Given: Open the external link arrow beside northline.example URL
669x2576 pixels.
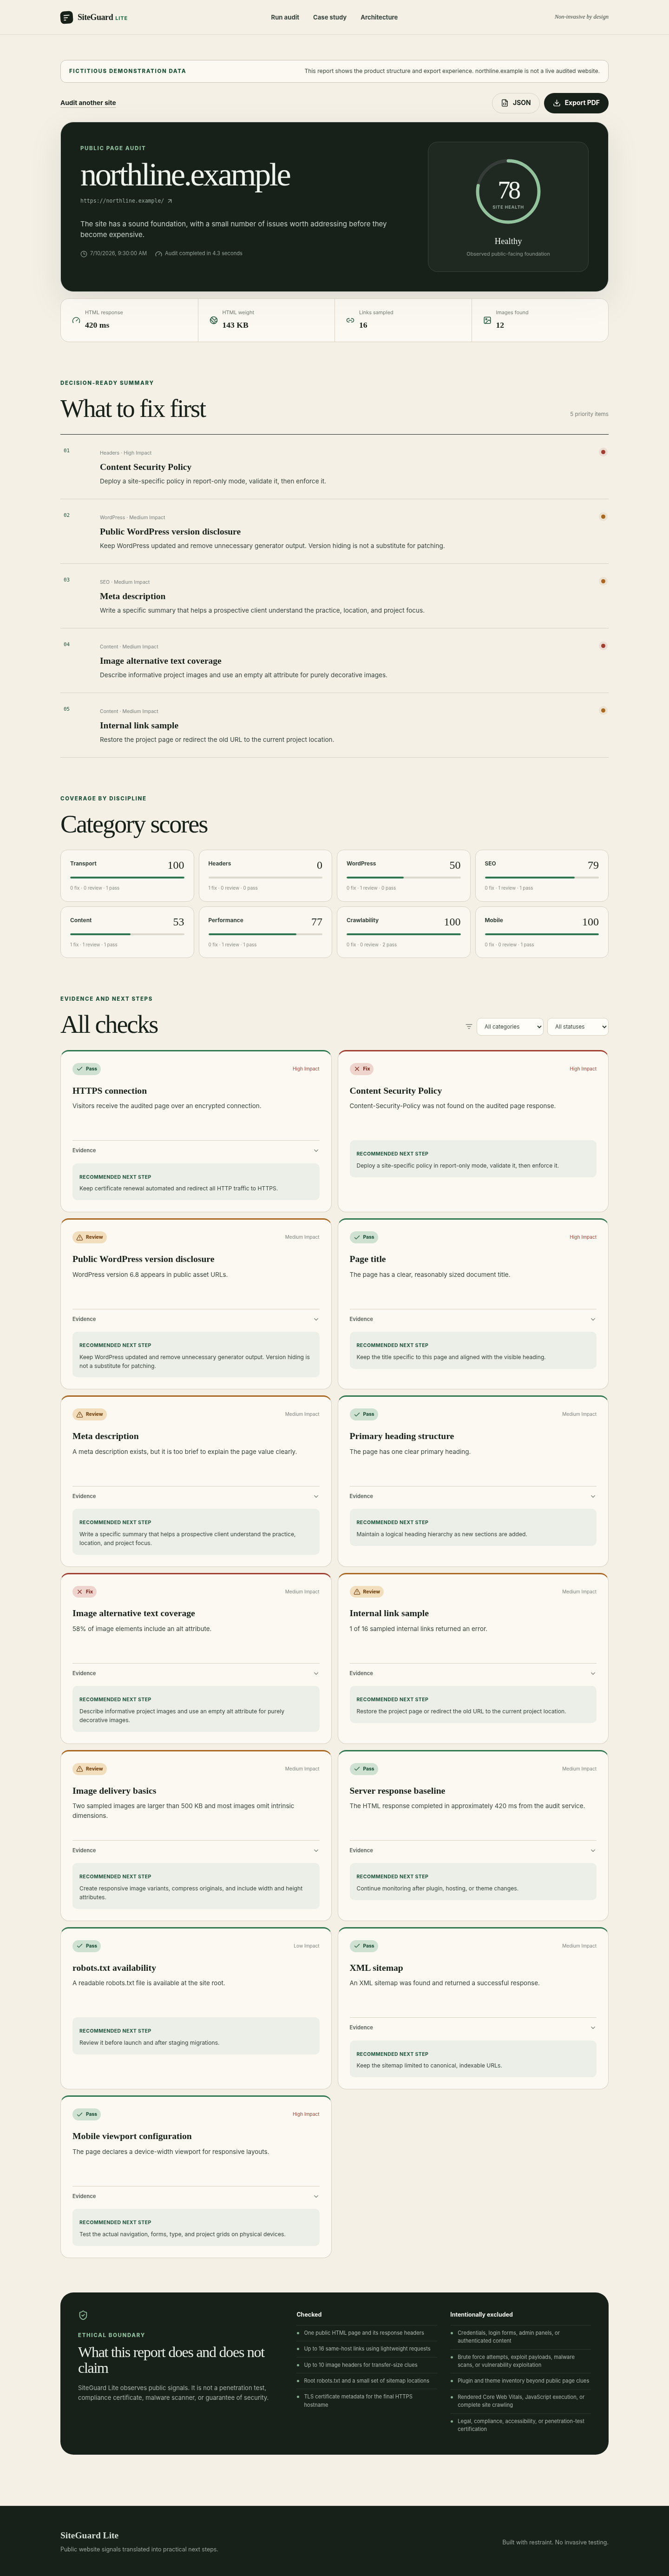Looking at the screenshot, I should [170, 201].
